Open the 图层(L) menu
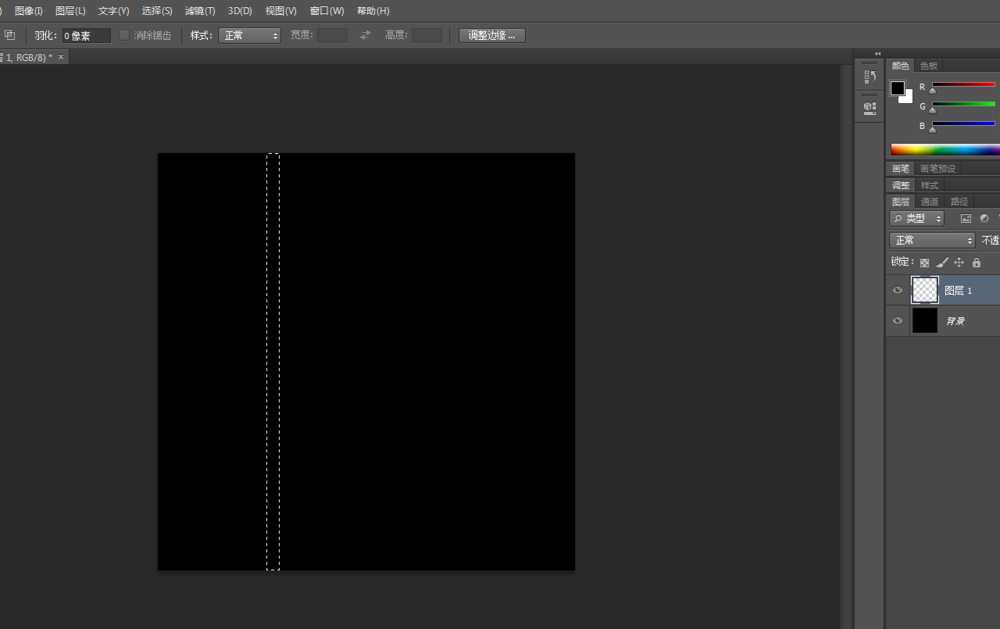1000x629 pixels. [70, 11]
